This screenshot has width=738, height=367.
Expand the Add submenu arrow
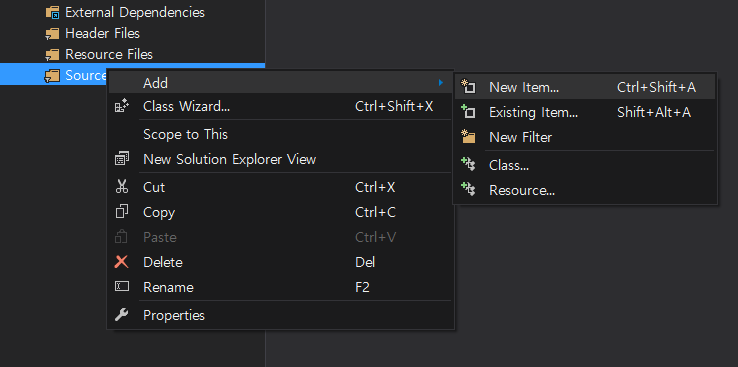coord(441,83)
